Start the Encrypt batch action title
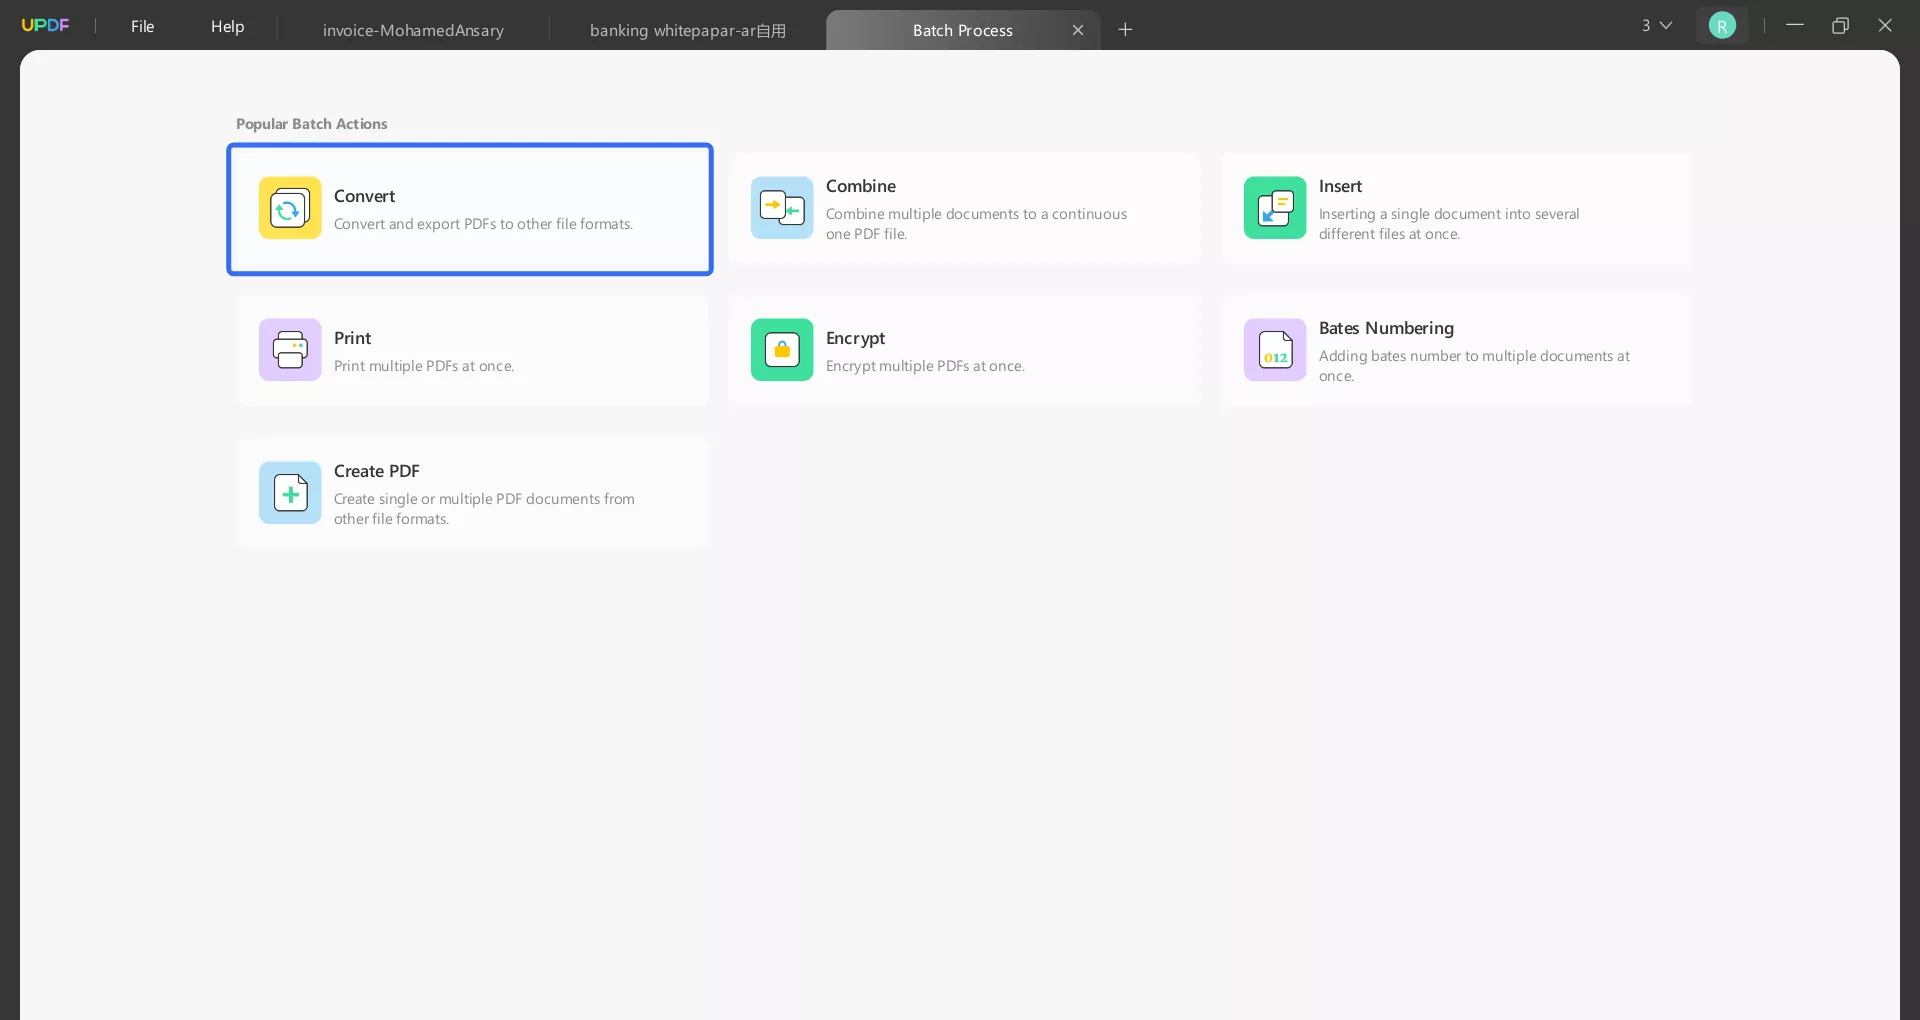 coord(855,338)
